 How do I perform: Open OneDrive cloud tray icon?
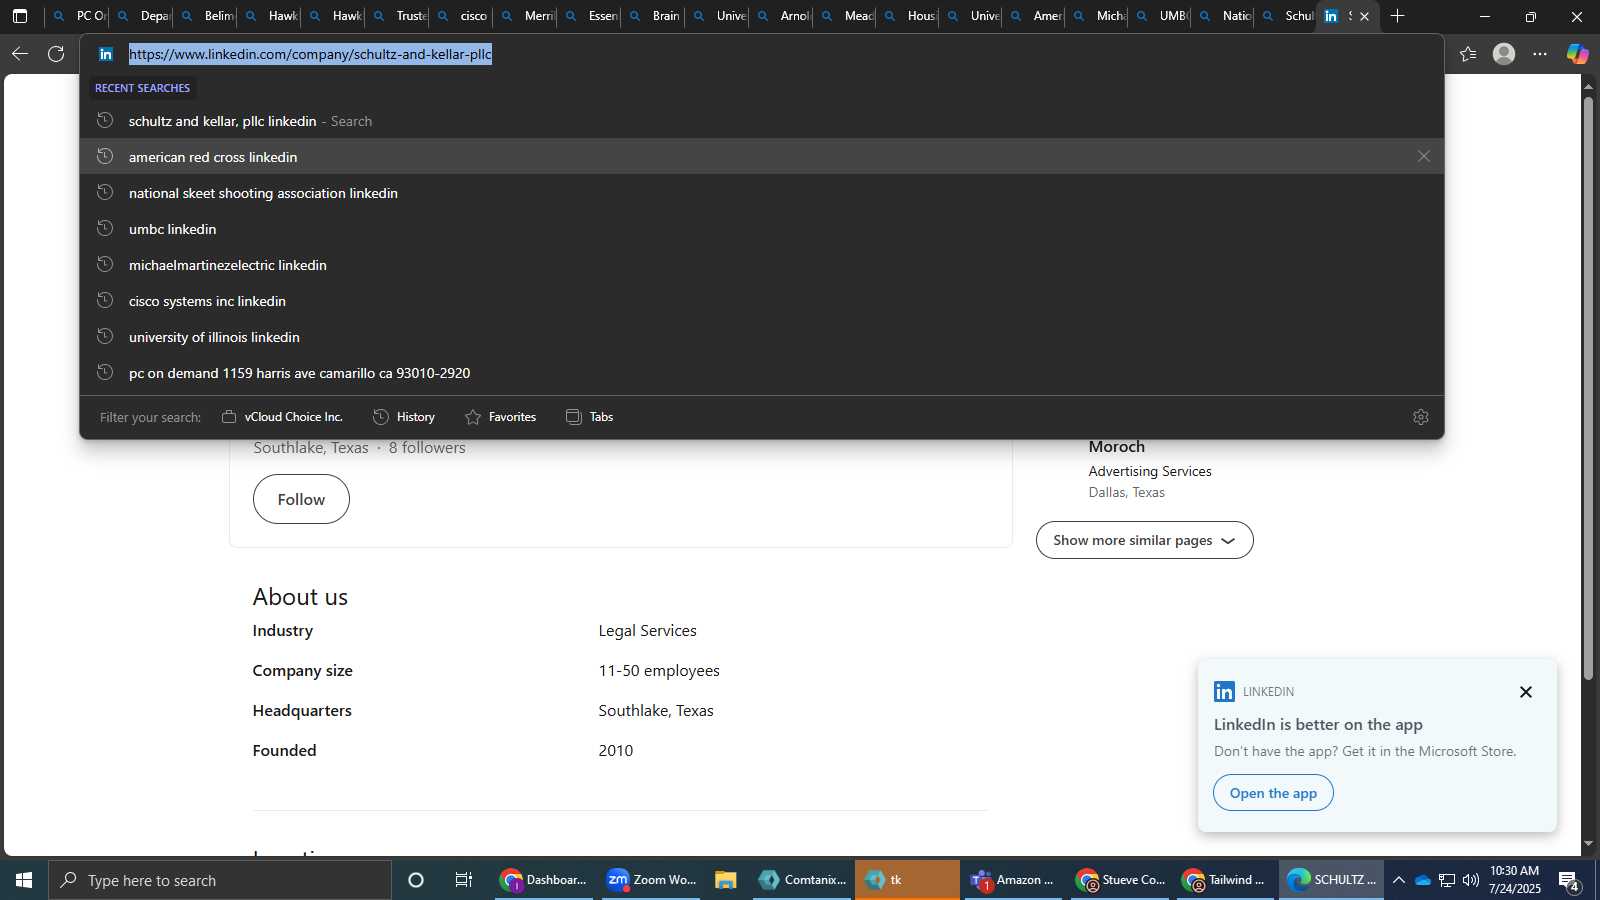coord(1422,880)
